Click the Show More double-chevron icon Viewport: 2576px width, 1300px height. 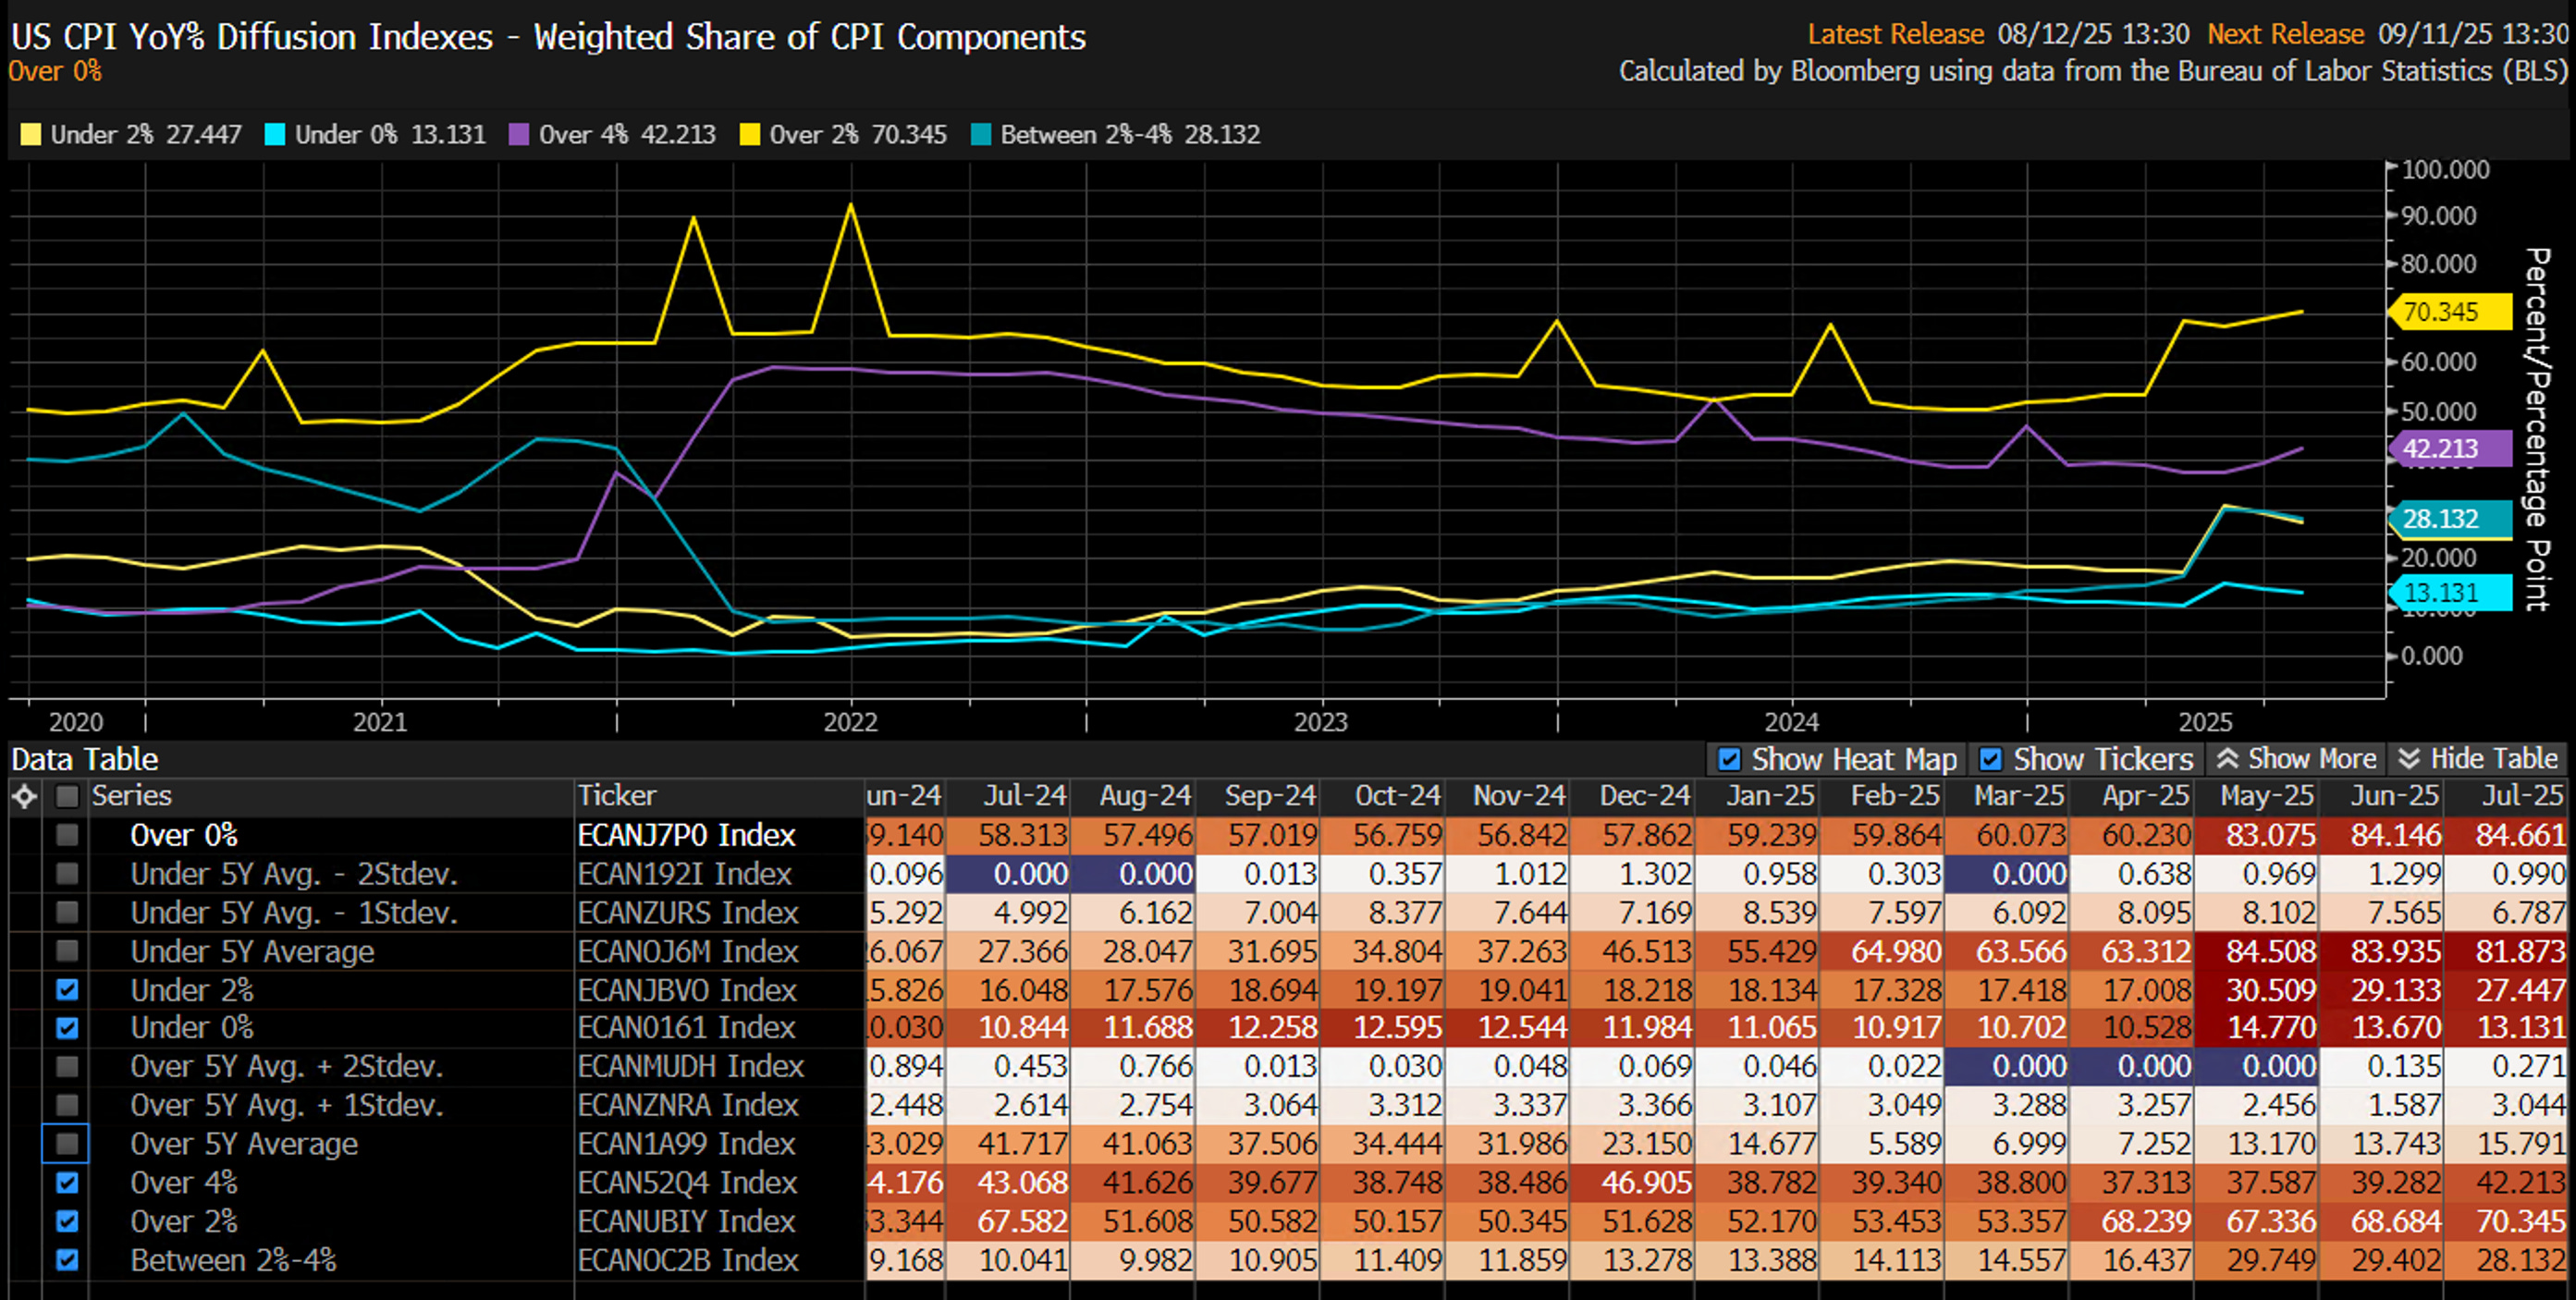point(2226,759)
